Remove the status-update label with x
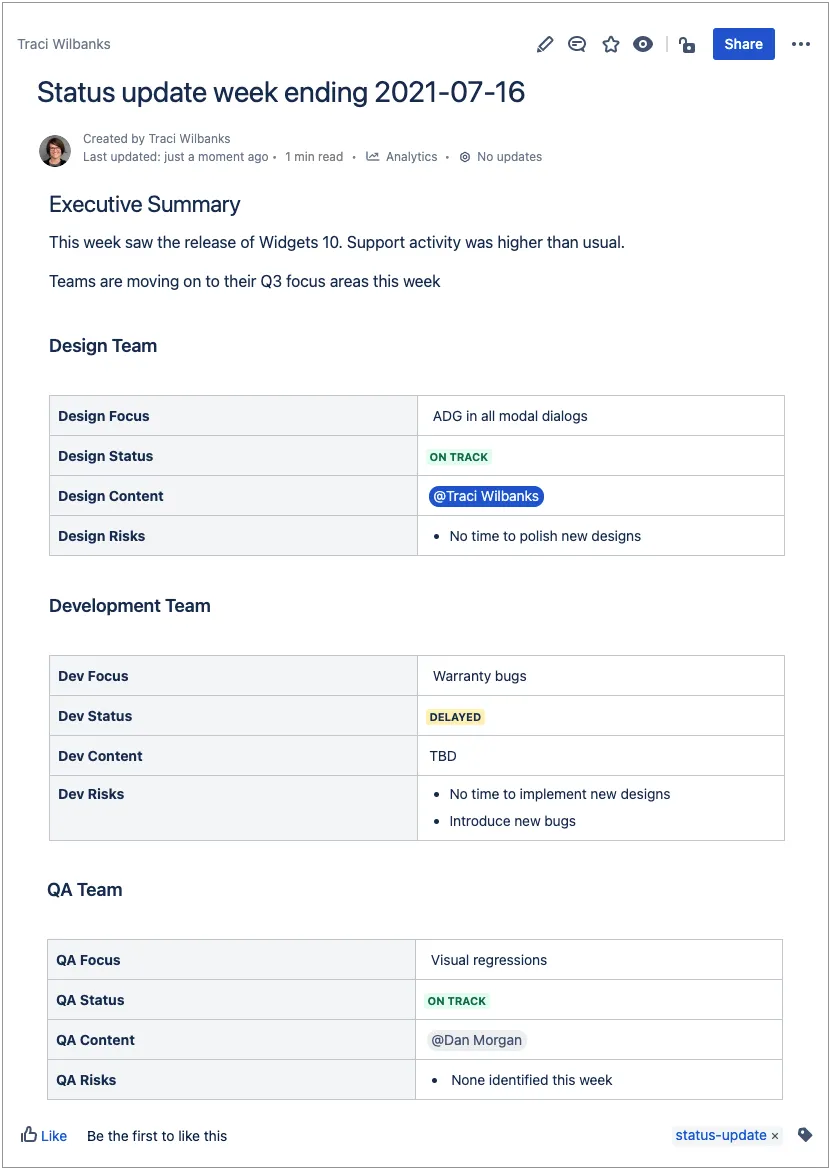The height and width of the screenshot is (1169, 830). click(775, 1136)
